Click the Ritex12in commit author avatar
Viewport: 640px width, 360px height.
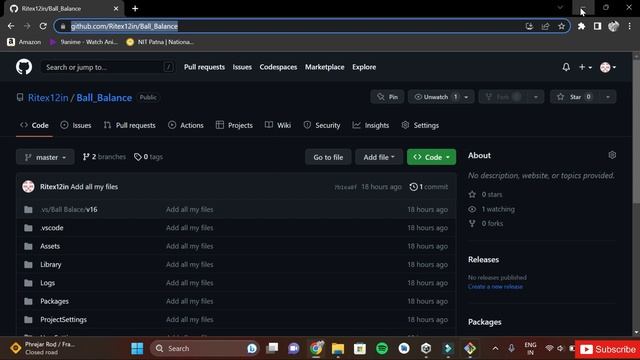tap(28, 187)
